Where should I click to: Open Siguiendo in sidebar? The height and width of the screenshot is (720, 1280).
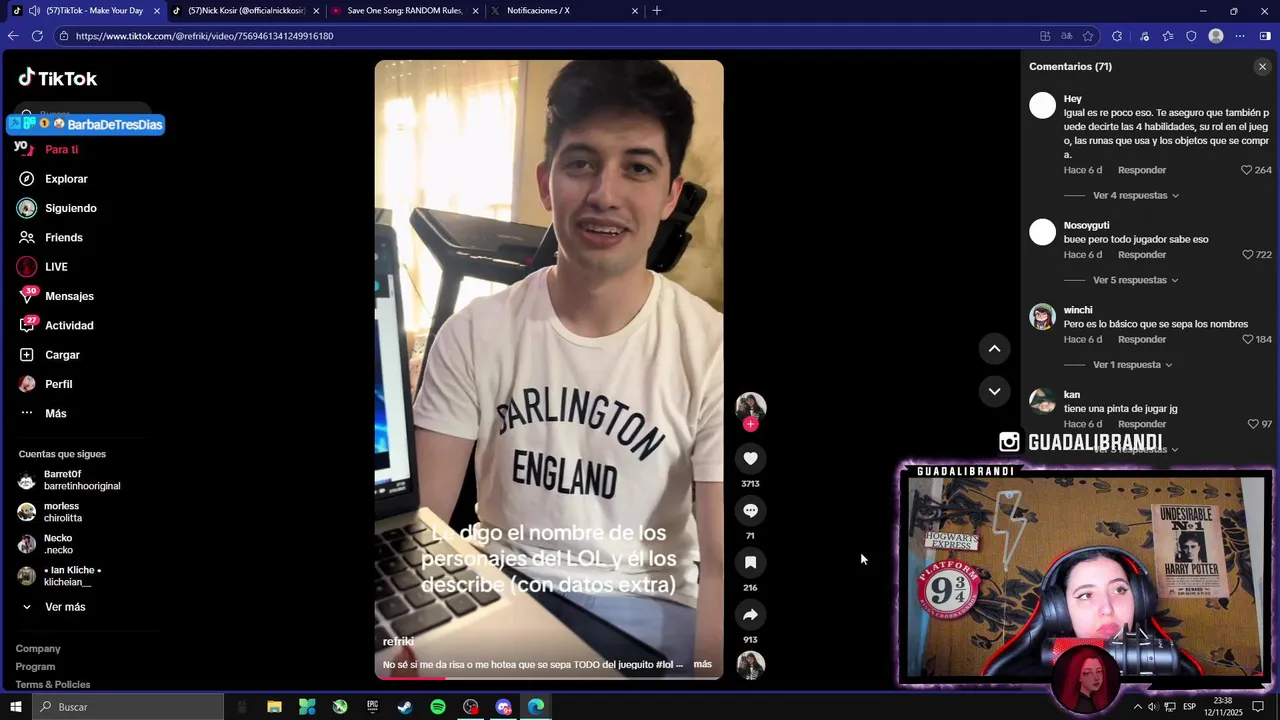tap(70, 208)
